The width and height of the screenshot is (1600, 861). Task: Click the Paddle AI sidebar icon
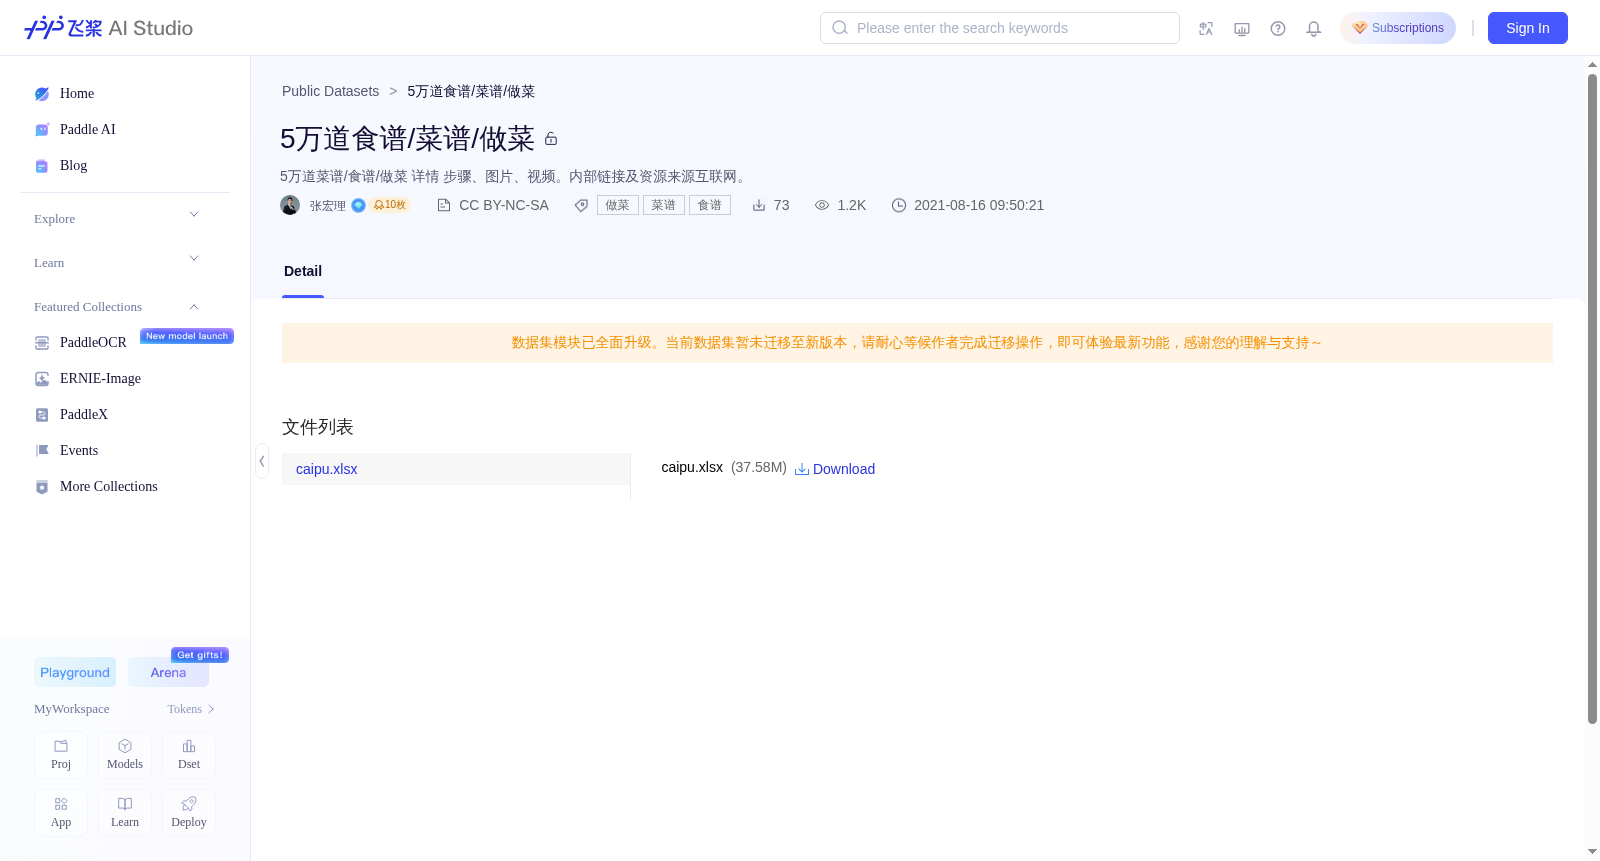[x=42, y=130]
